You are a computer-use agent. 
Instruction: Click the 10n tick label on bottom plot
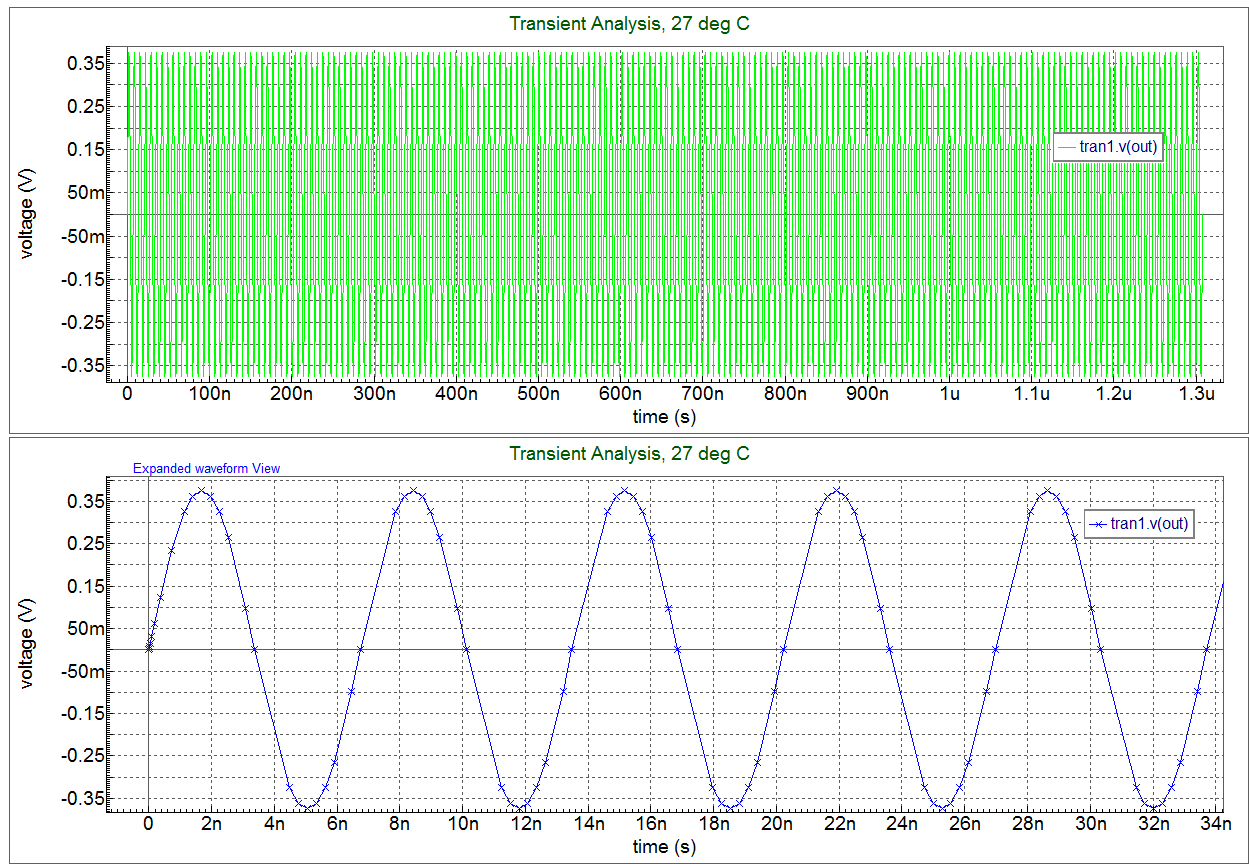[463, 825]
